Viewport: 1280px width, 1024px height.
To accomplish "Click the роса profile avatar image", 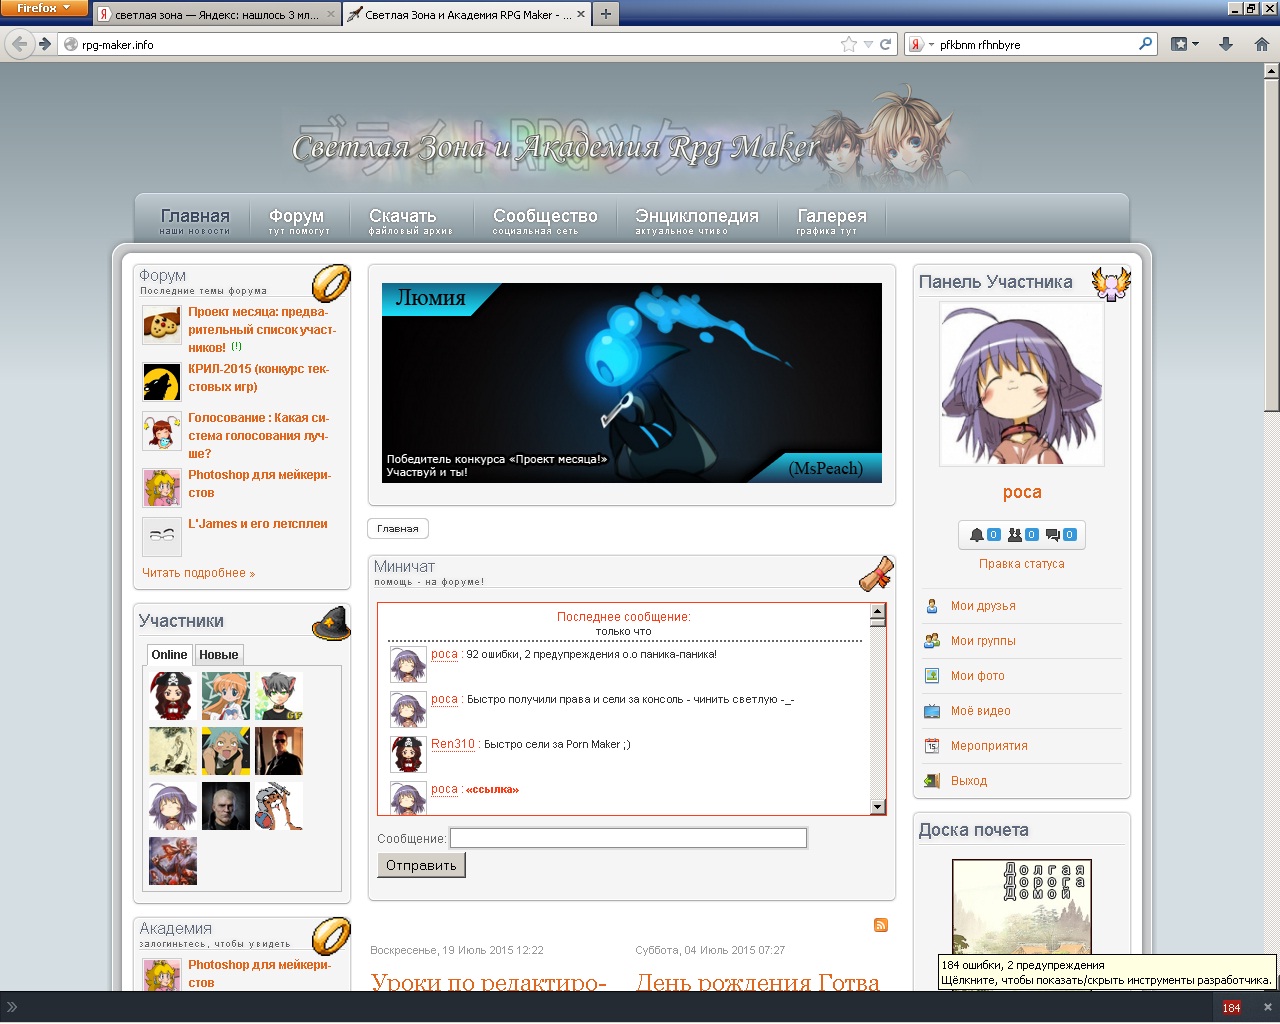I will [1022, 384].
